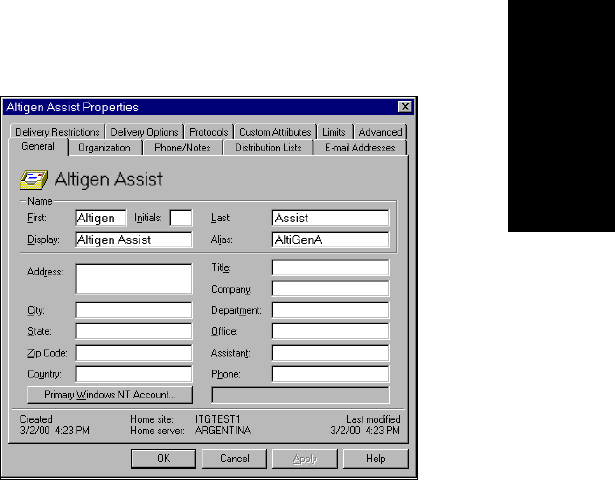Open the Delivery Options tab
The width and height of the screenshot is (615, 480).
144,132
